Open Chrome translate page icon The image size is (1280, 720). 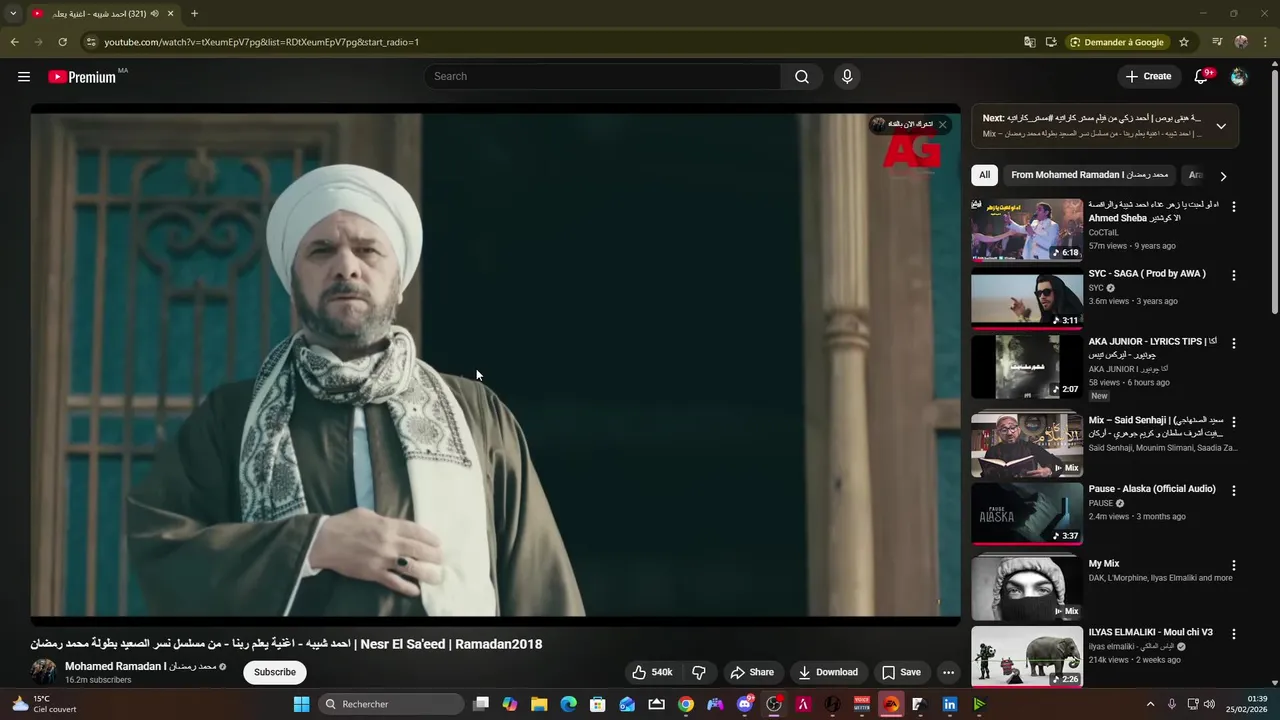point(1029,42)
